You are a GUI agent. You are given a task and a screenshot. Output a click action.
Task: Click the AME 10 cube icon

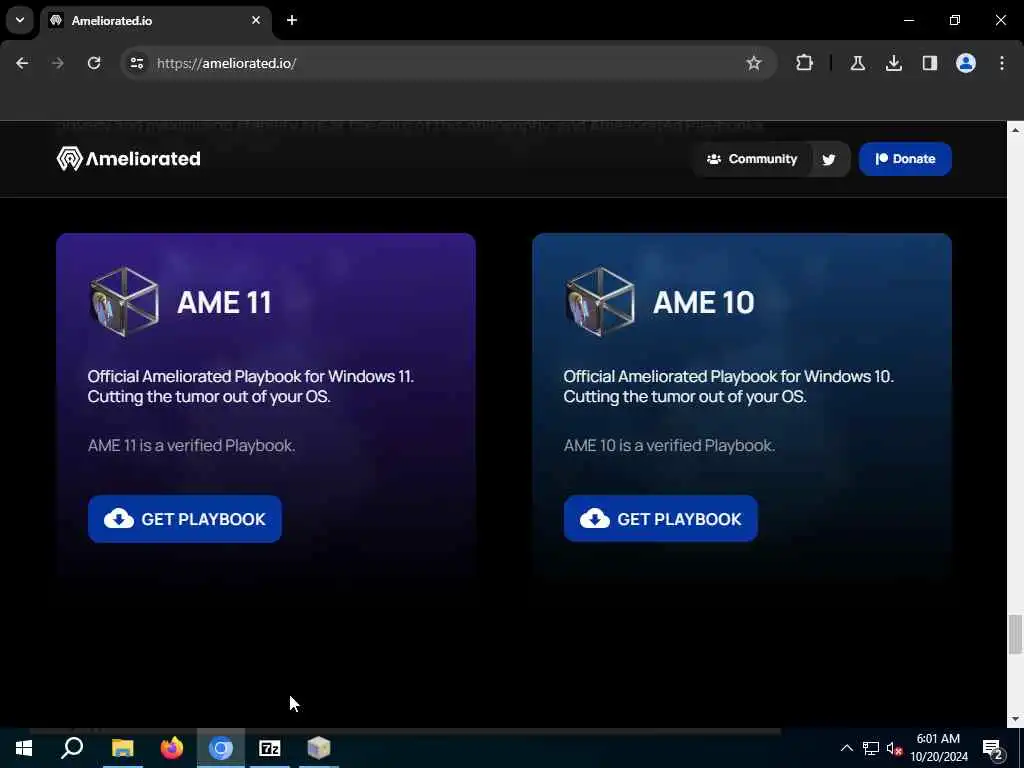(x=600, y=302)
